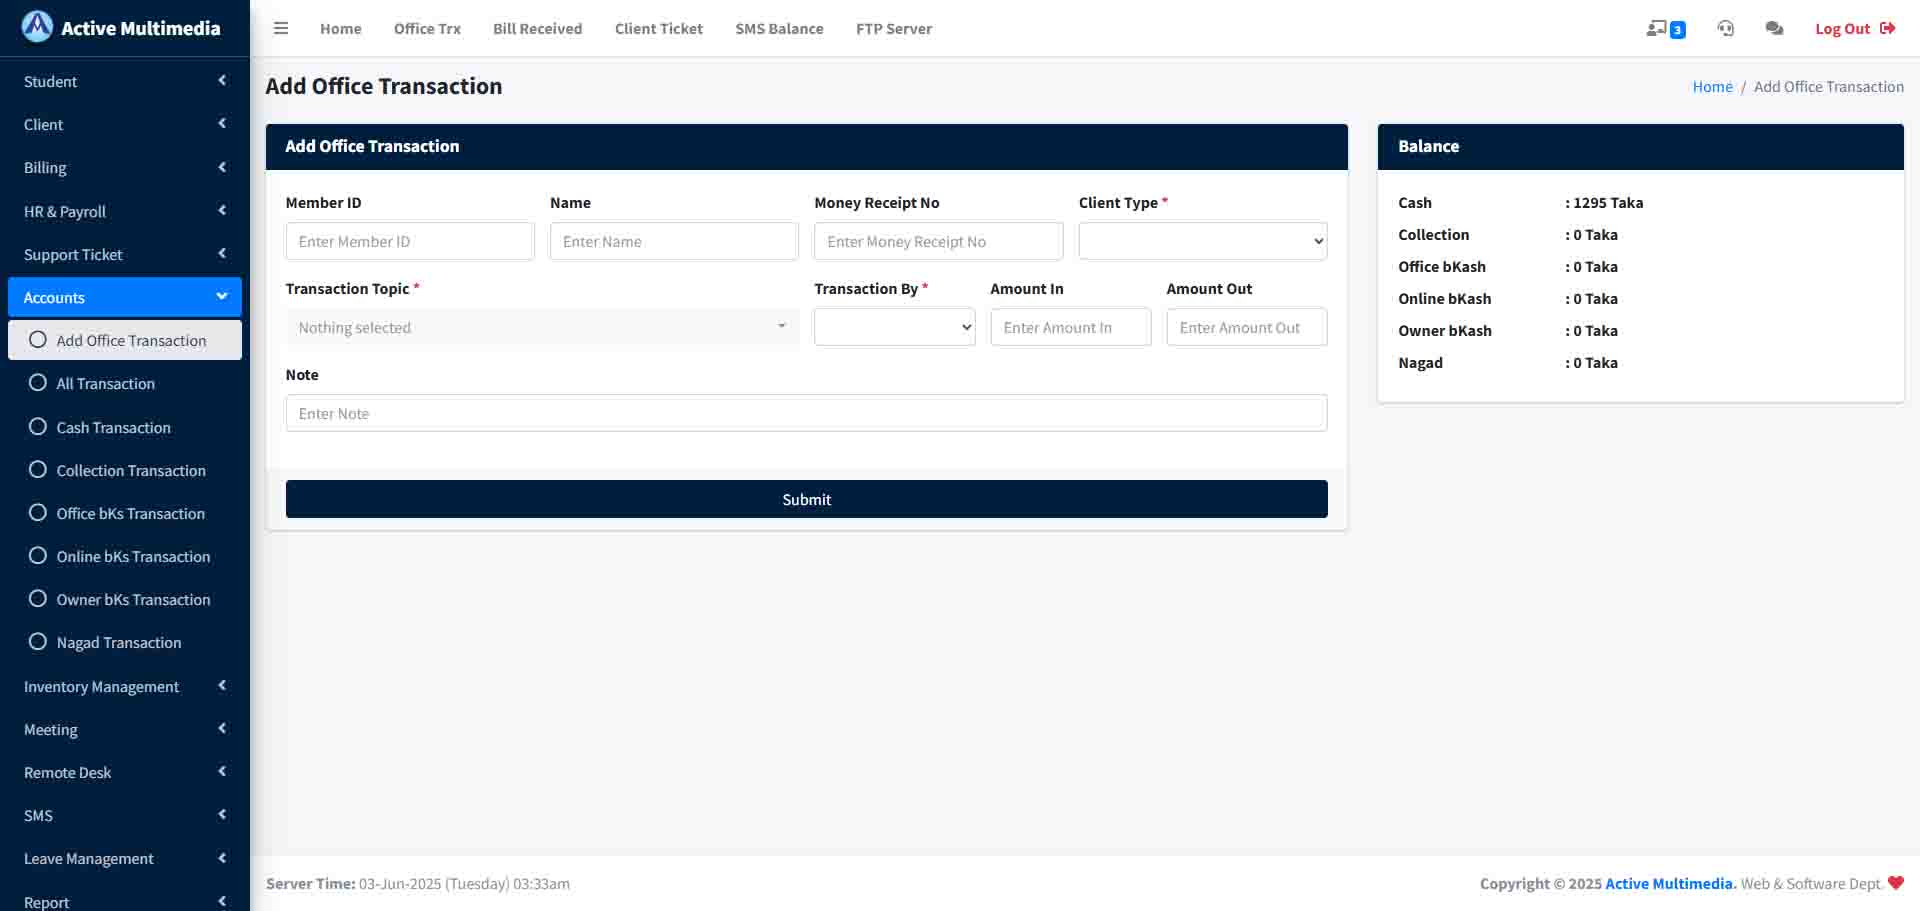1920x911 pixels.
Task: Open SMS Balance in the top navigation
Action: 779,29
